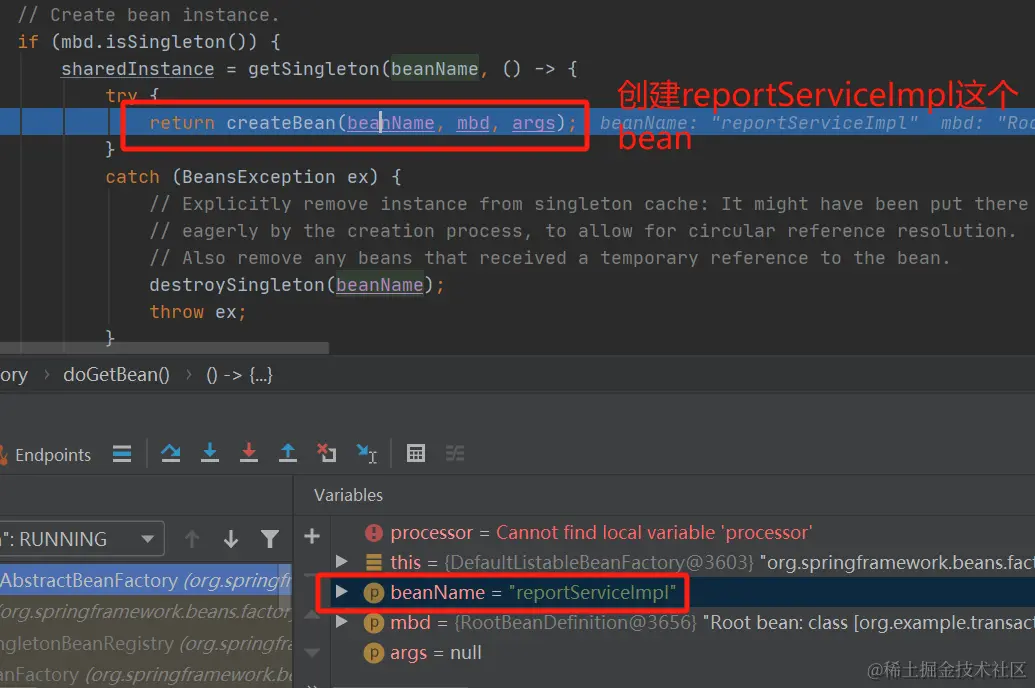Click the args argument in createBean call
Viewport: 1035px width, 688px height.
(x=533, y=123)
